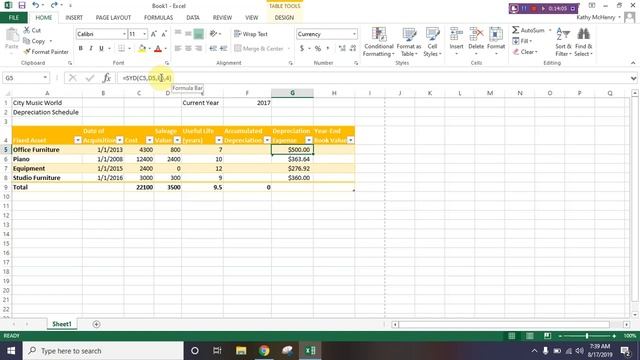Image resolution: width=640 pixels, height=360 pixels.
Task: Click the Copy icon
Action: click(27, 41)
